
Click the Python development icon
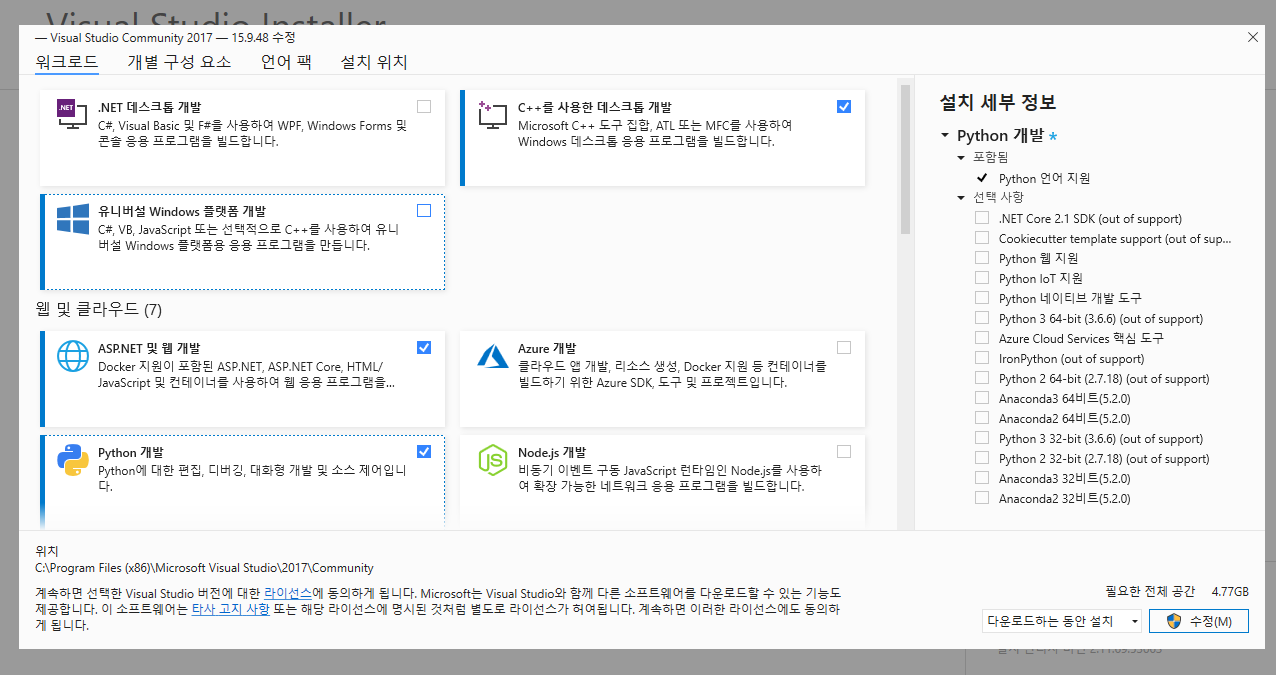pyautogui.click(x=73, y=460)
